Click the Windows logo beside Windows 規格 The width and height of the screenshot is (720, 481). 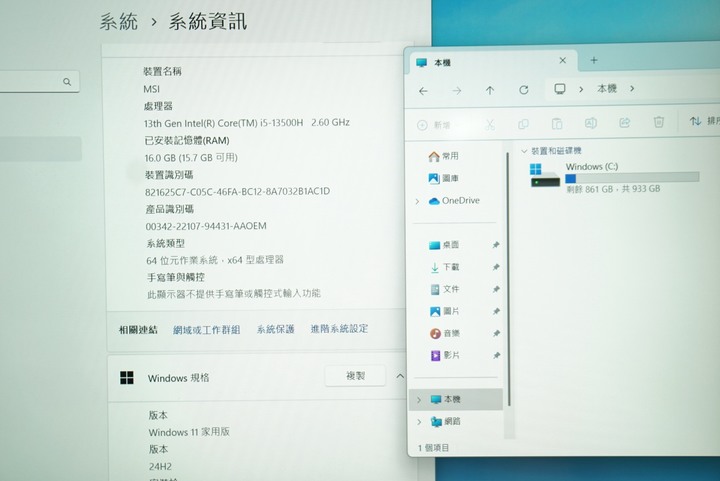[127, 378]
